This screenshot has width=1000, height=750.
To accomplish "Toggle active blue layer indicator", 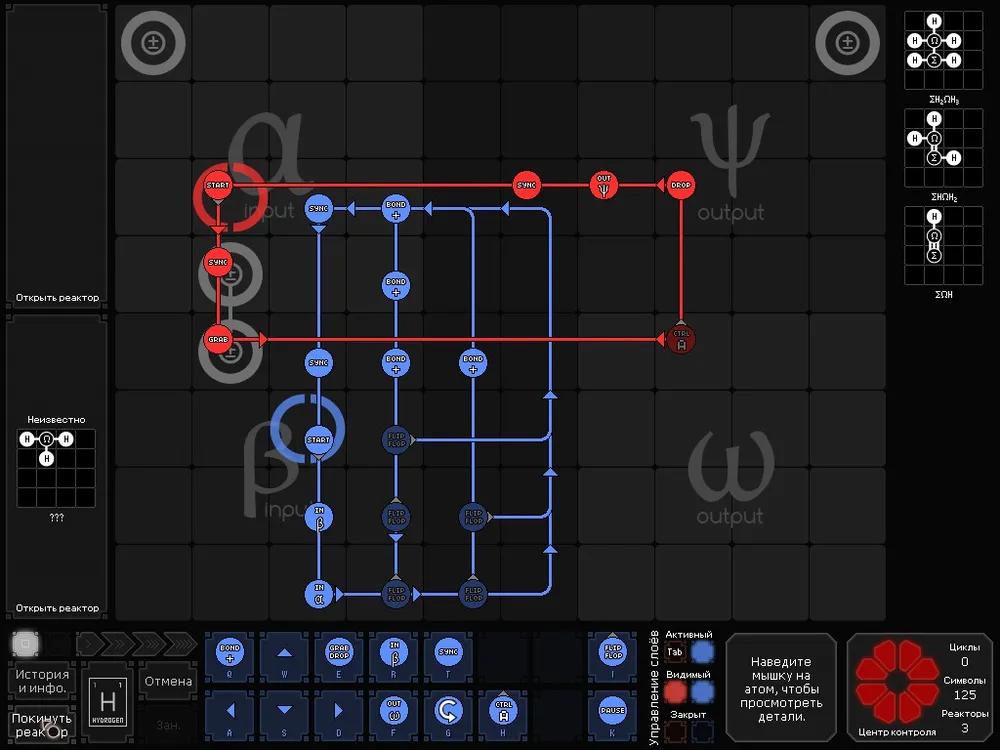I will [x=702, y=652].
